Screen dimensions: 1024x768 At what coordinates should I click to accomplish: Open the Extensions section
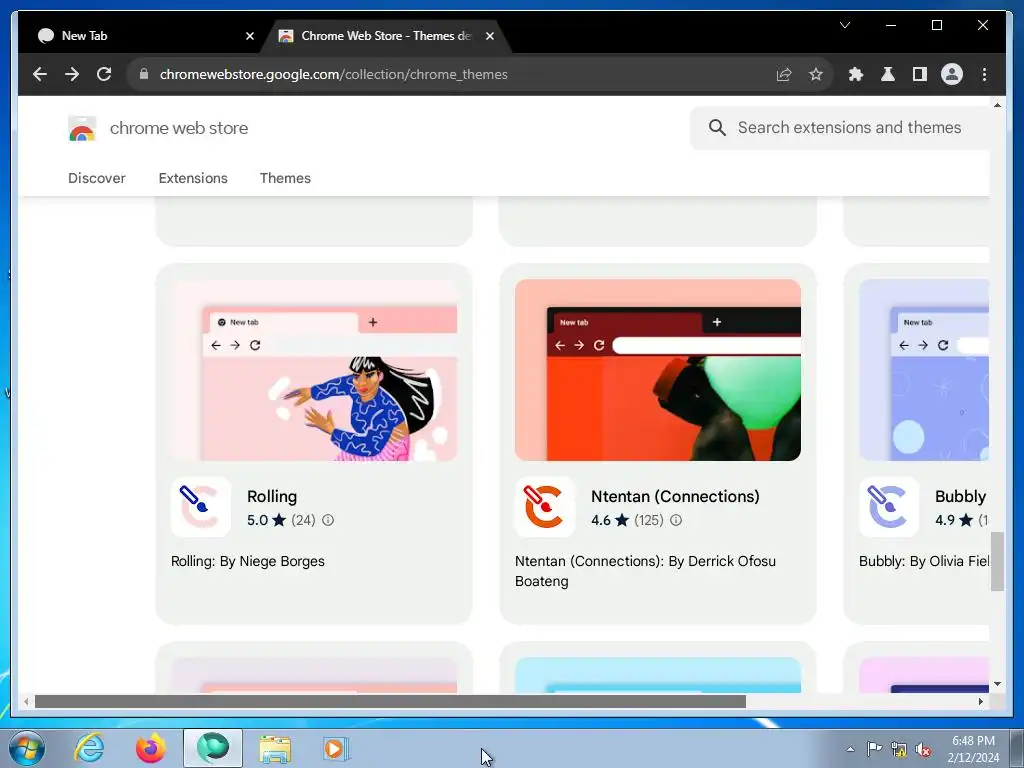point(193,178)
